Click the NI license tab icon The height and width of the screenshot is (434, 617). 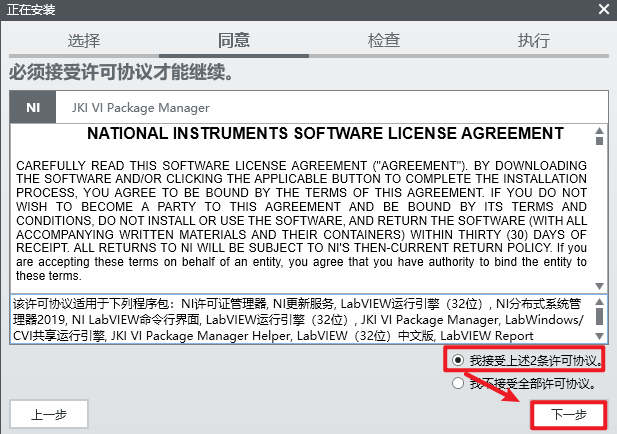33,107
